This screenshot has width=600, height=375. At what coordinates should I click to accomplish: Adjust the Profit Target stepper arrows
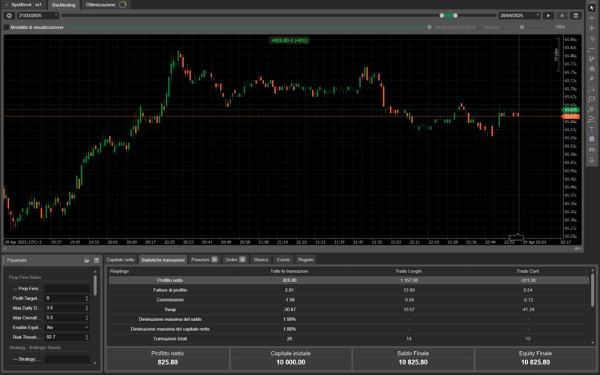tap(87, 298)
